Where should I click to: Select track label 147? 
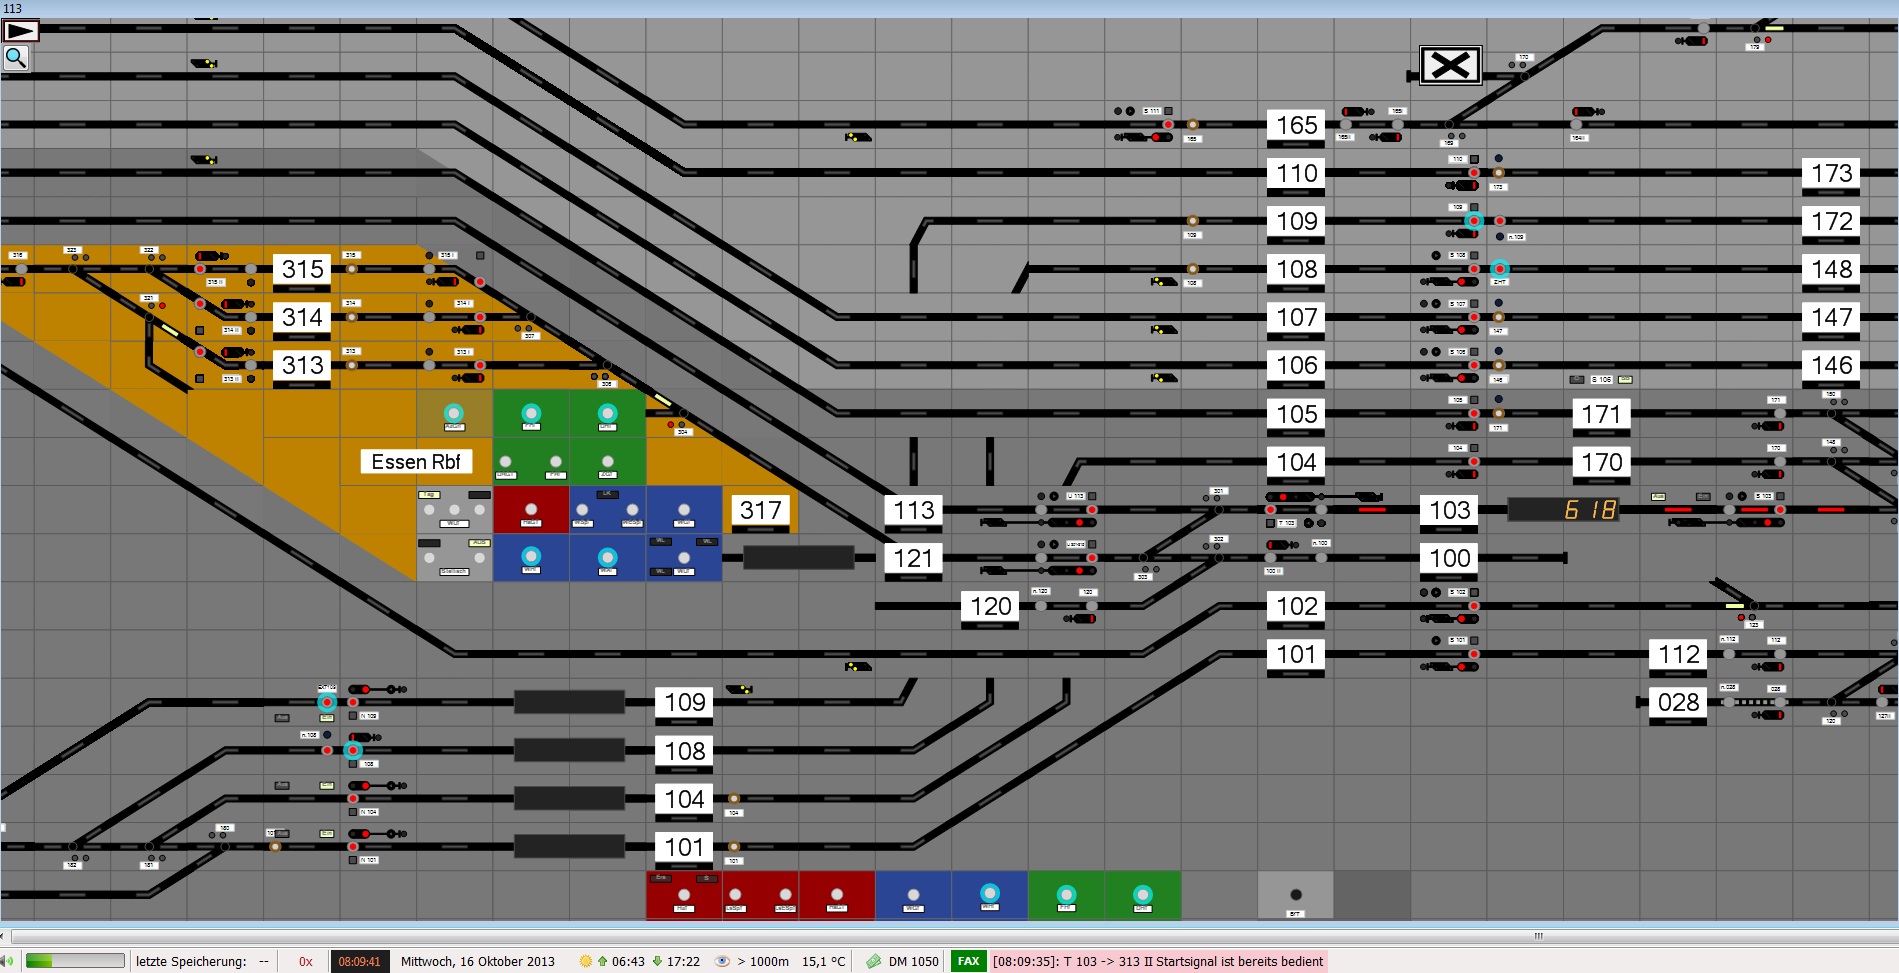(1831, 317)
